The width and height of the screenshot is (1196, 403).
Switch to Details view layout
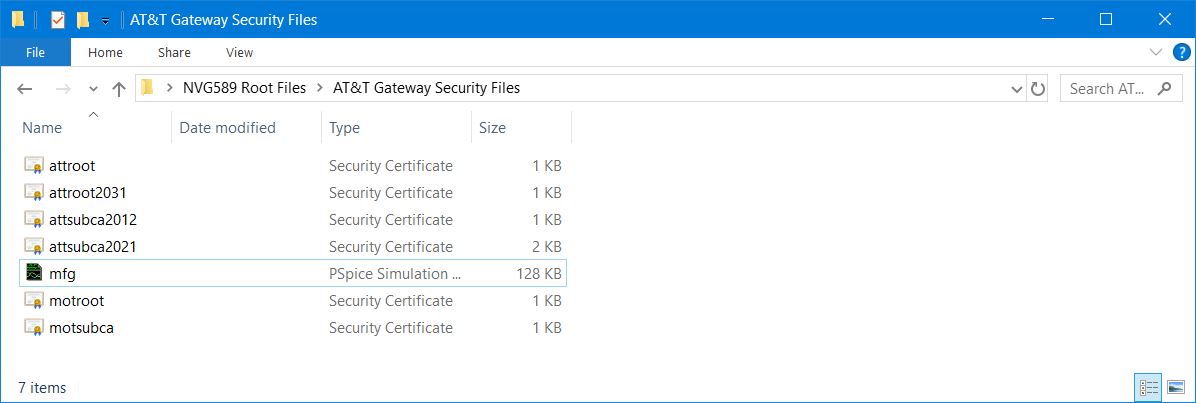click(x=1149, y=388)
